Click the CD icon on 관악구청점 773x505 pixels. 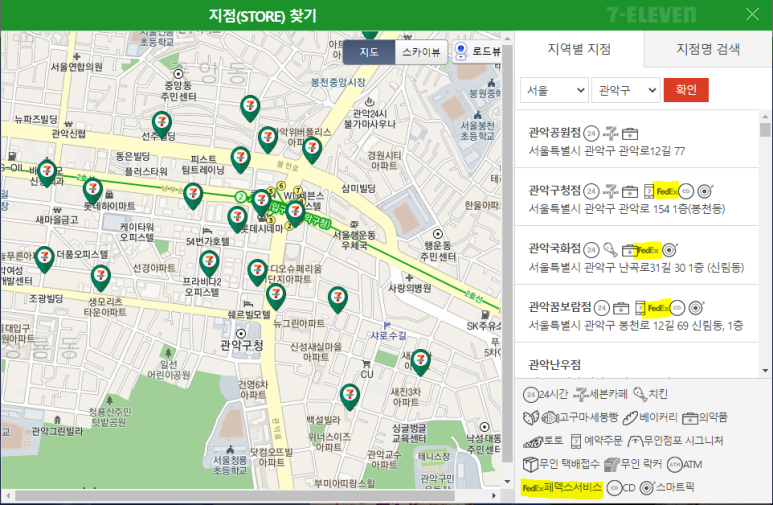pyautogui.click(x=686, y=191)
